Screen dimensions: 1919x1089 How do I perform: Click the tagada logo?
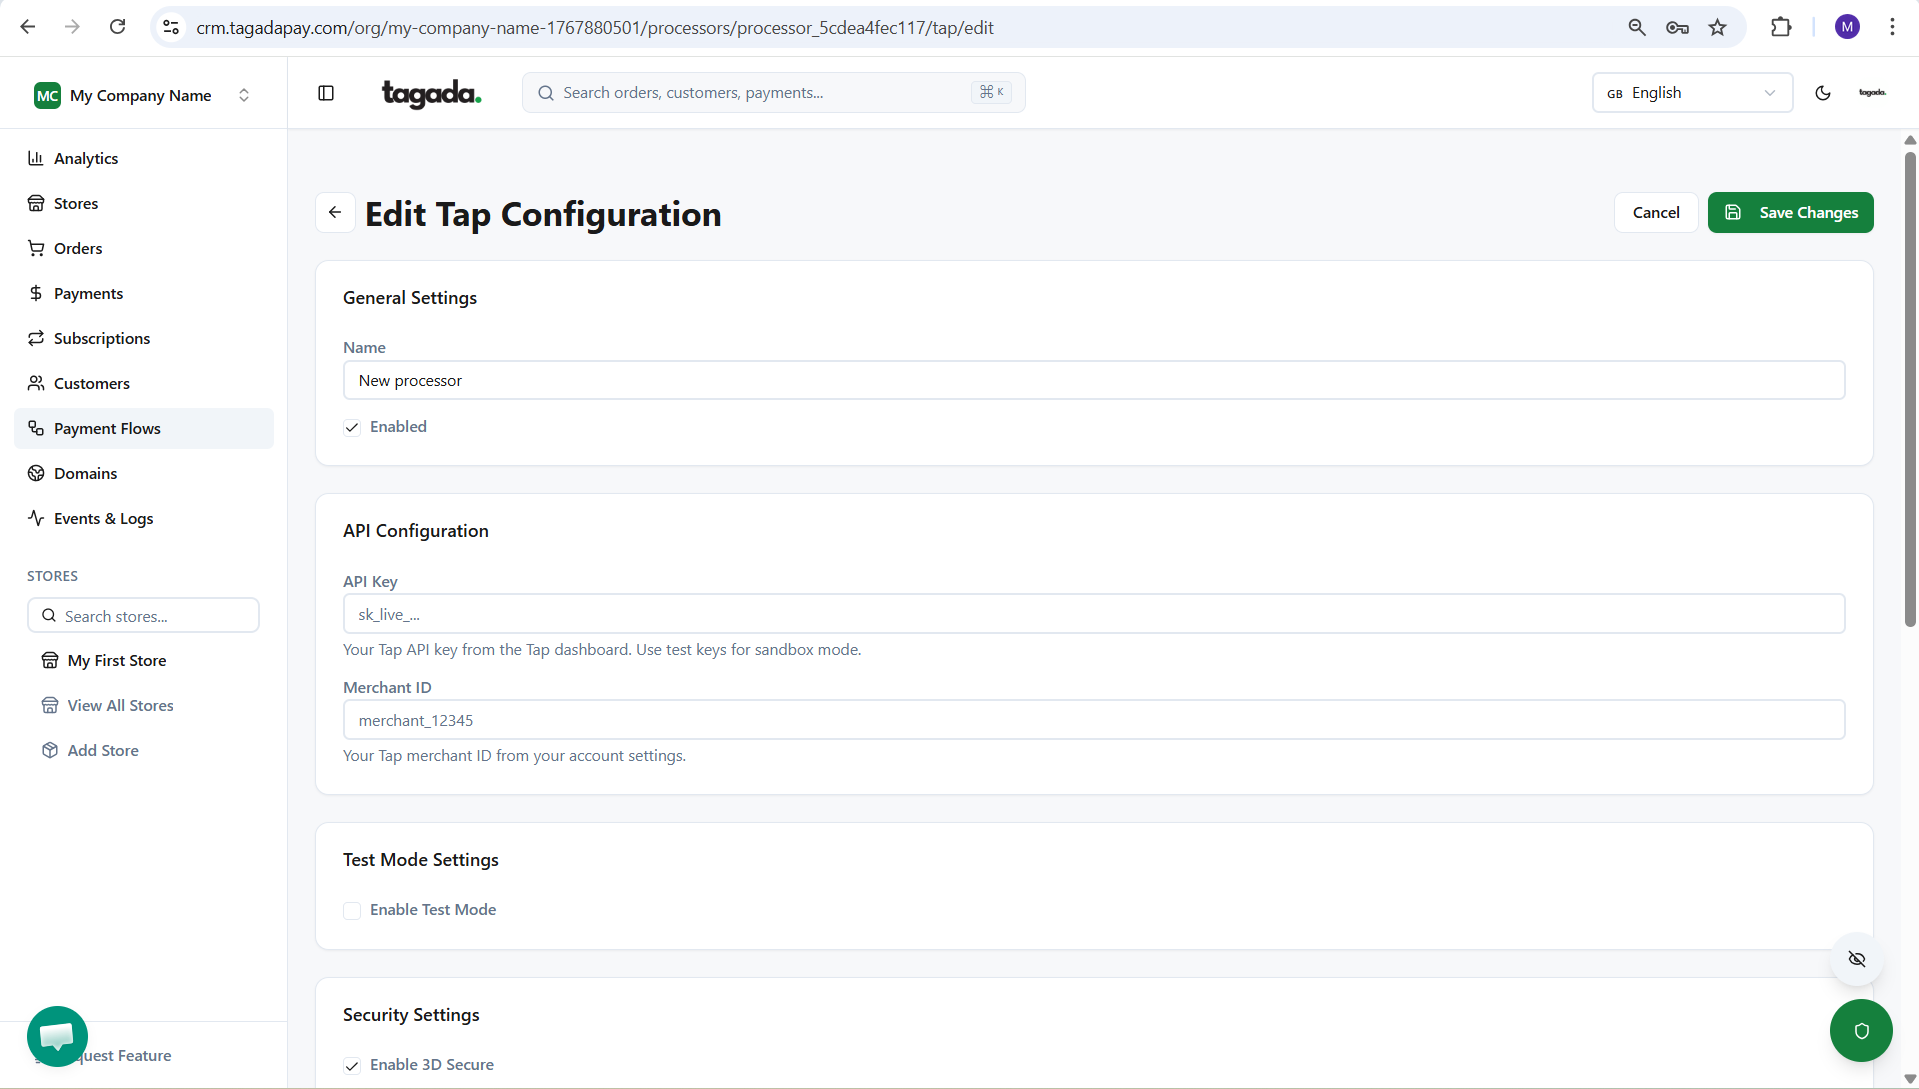431,93
